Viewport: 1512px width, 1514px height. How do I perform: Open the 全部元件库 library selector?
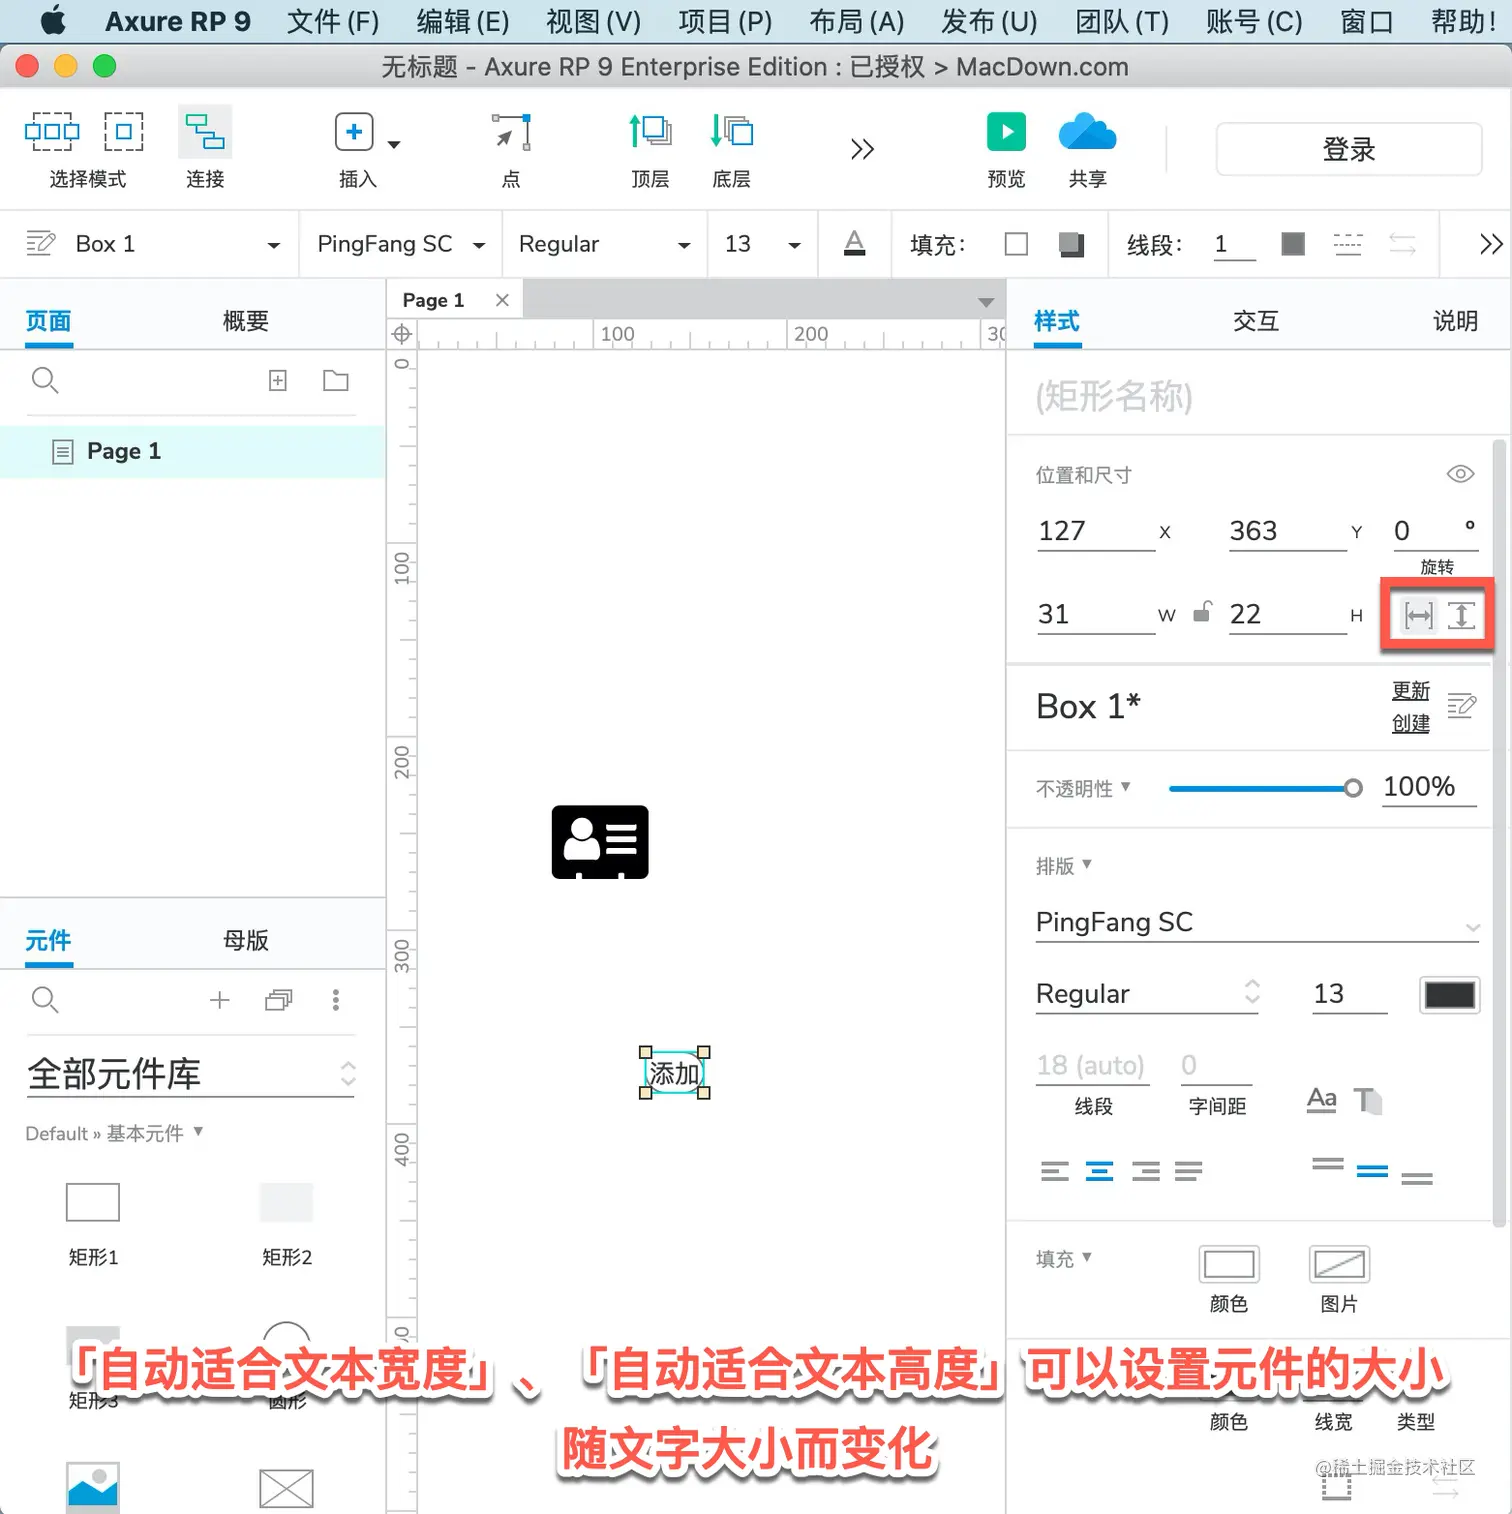191,1074
